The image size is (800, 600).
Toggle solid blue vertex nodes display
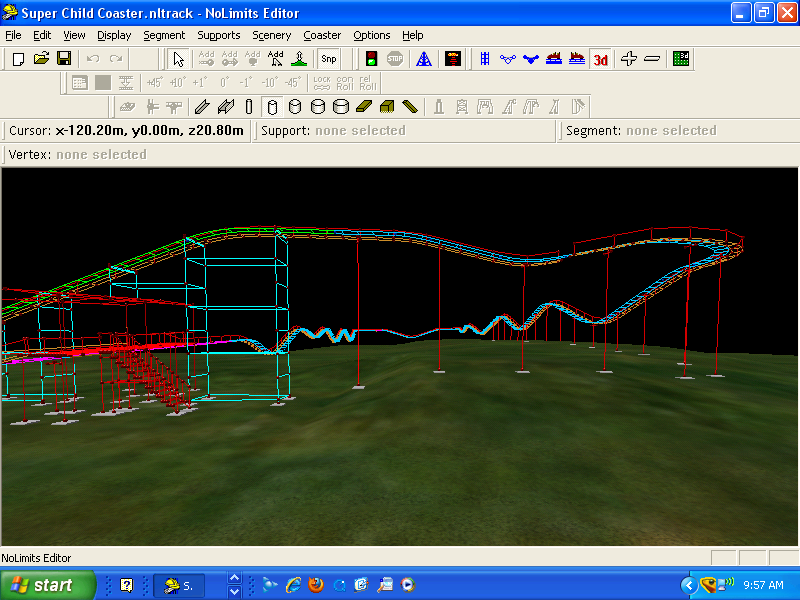[x=531, y=59]
